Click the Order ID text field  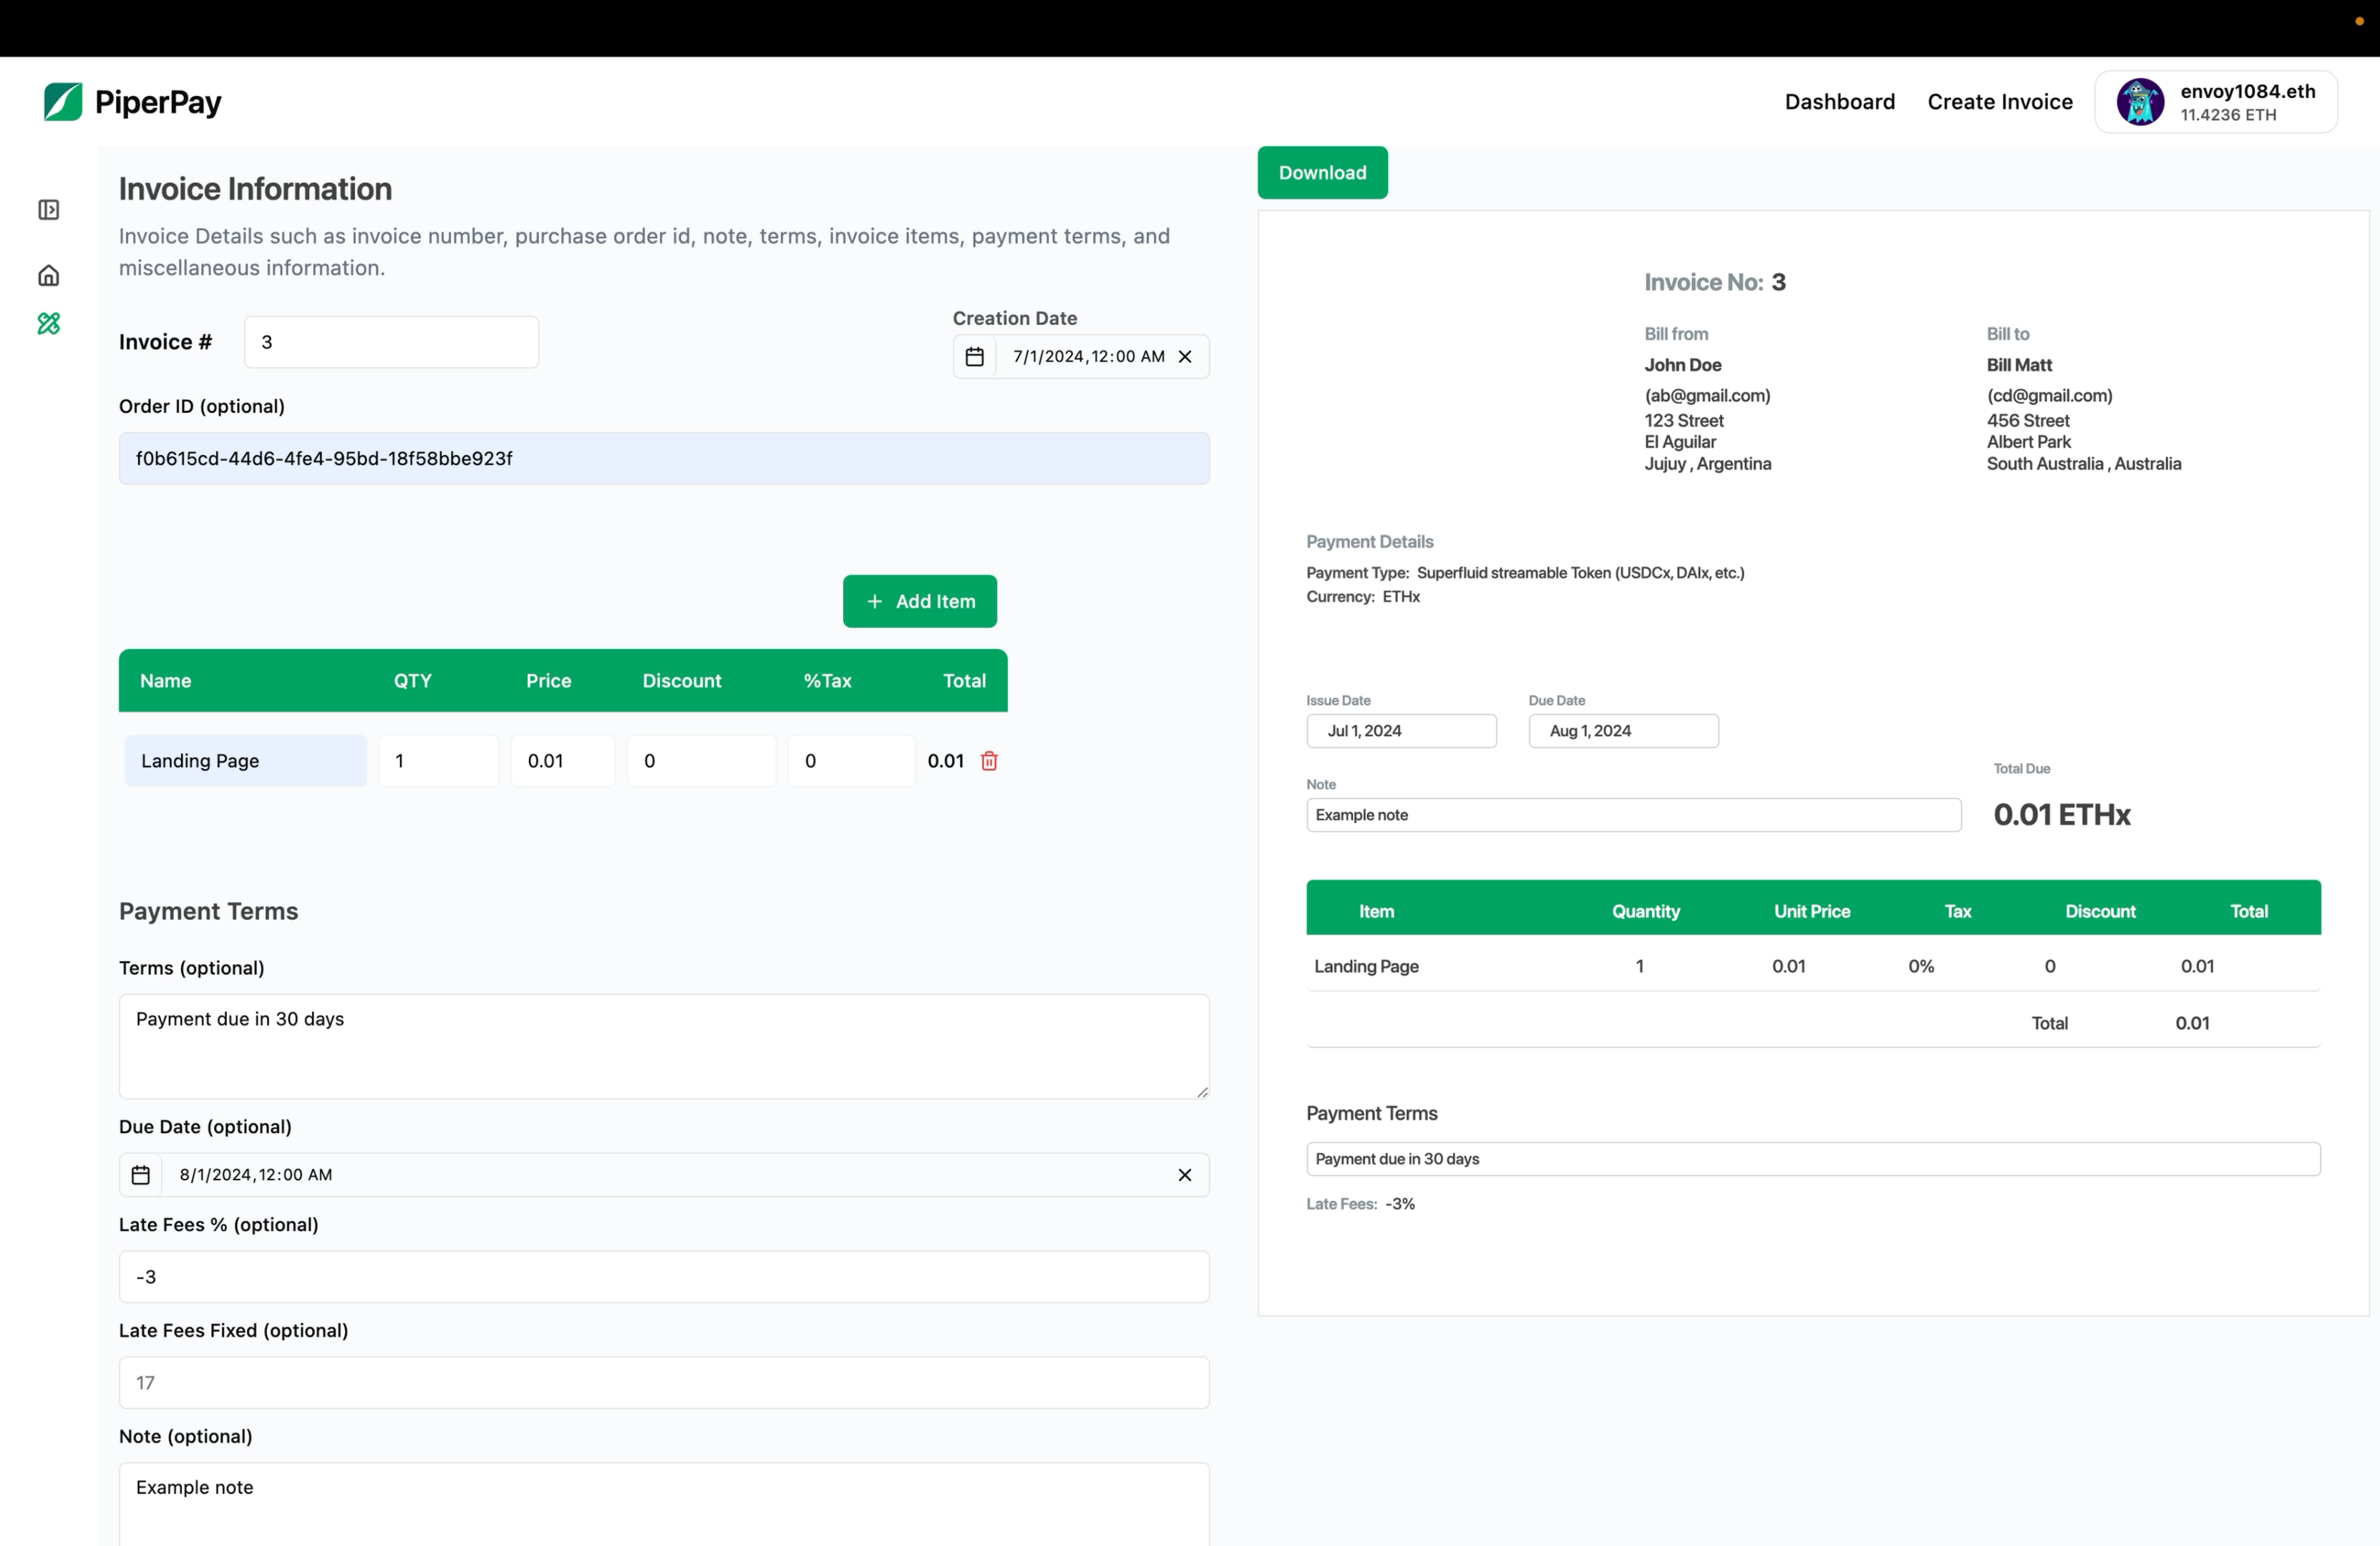tap(663, 459)
